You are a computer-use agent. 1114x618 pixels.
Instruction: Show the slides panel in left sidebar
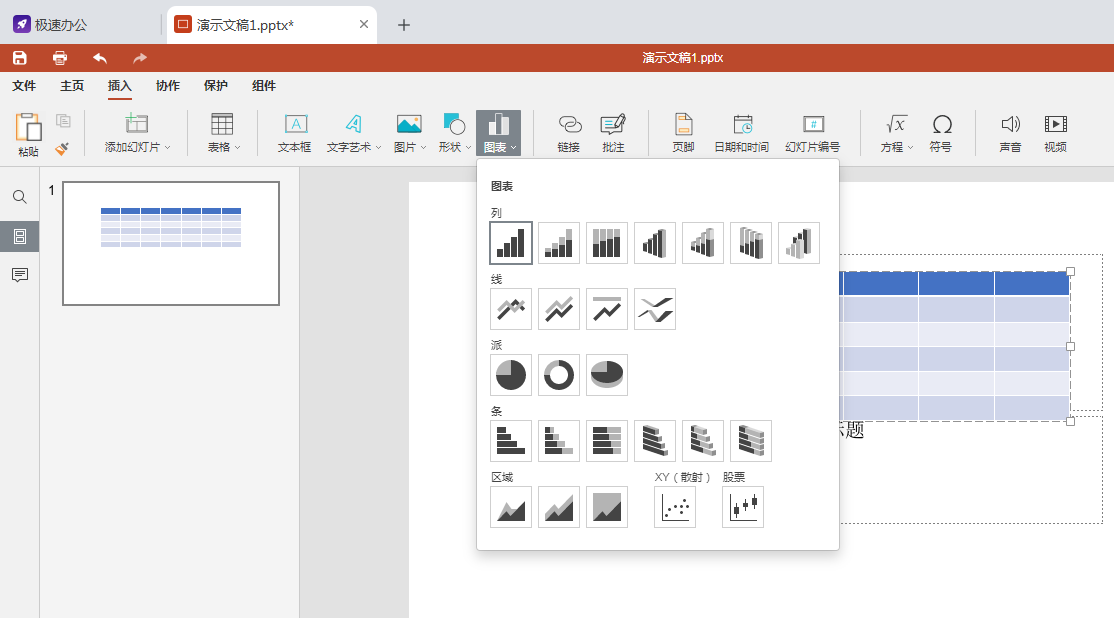click(x=20, y=237)
